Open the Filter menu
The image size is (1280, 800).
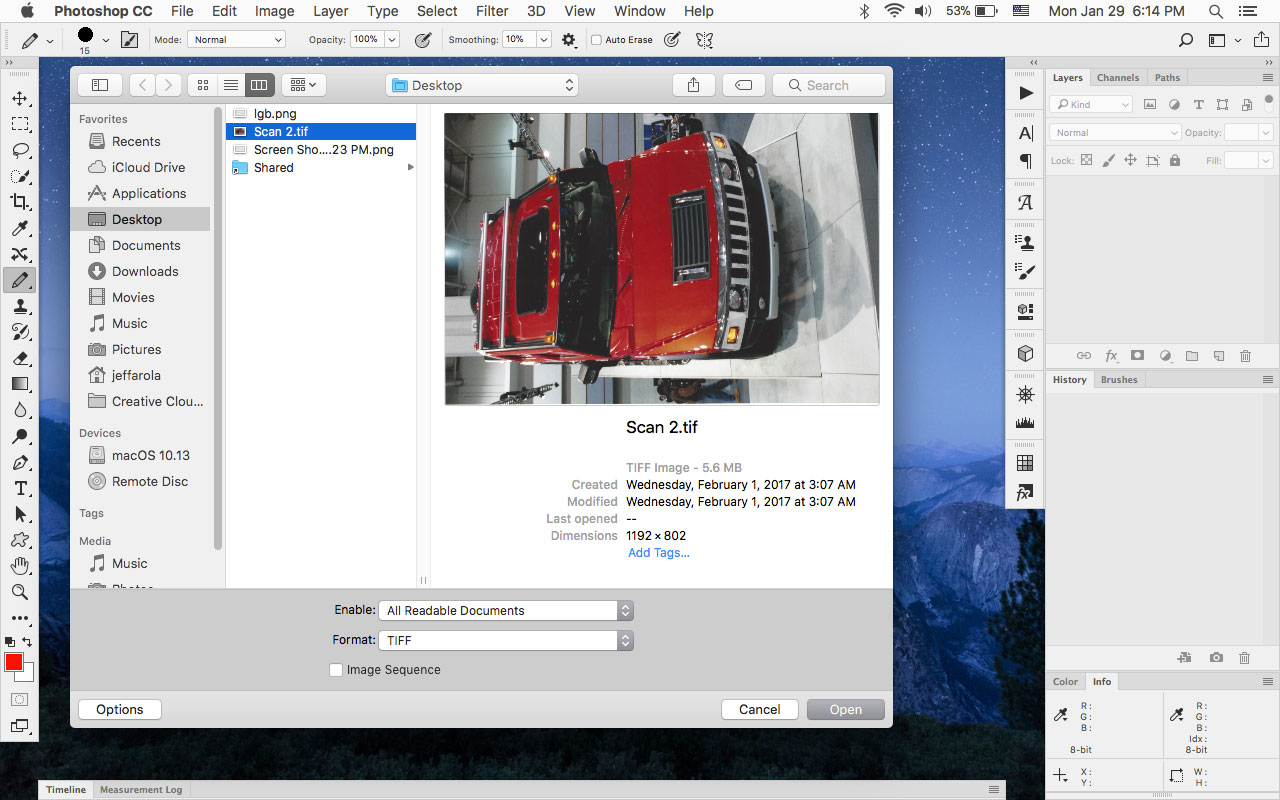[x=492, y=11]
